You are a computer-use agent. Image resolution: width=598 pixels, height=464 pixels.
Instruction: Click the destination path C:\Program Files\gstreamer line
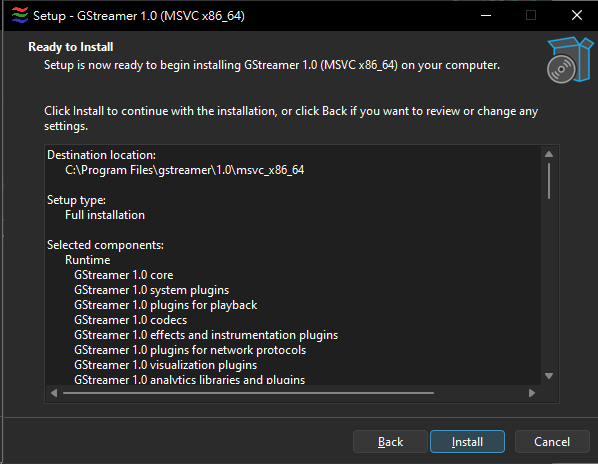tap(185, 170)
